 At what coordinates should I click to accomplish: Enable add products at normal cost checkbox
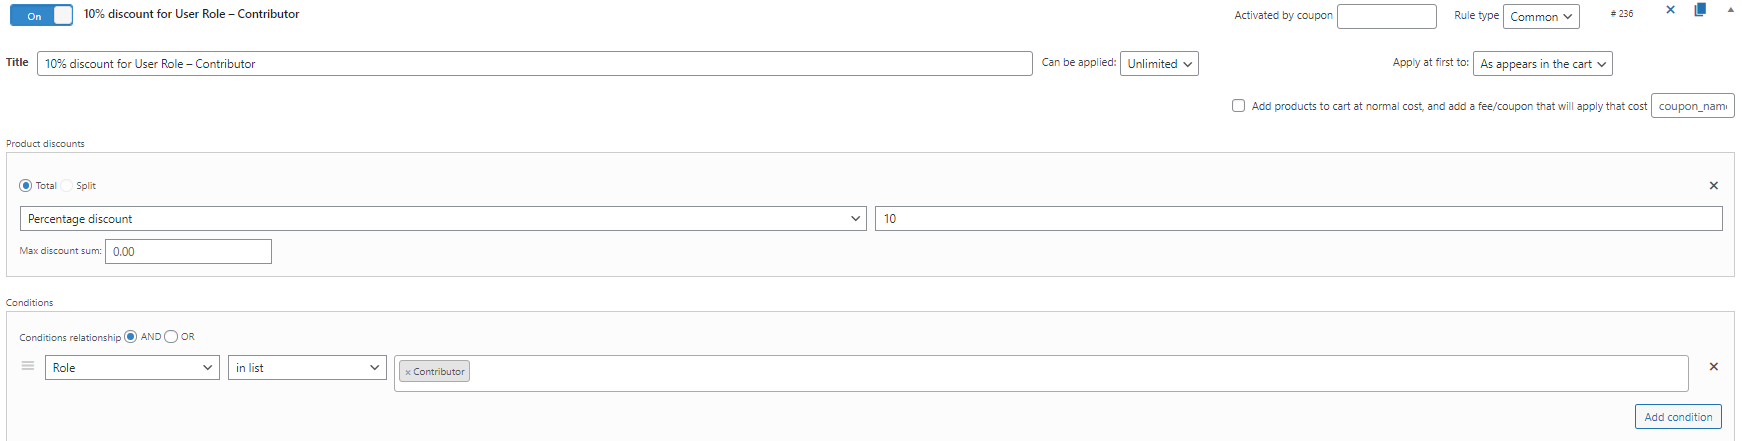1239,105
